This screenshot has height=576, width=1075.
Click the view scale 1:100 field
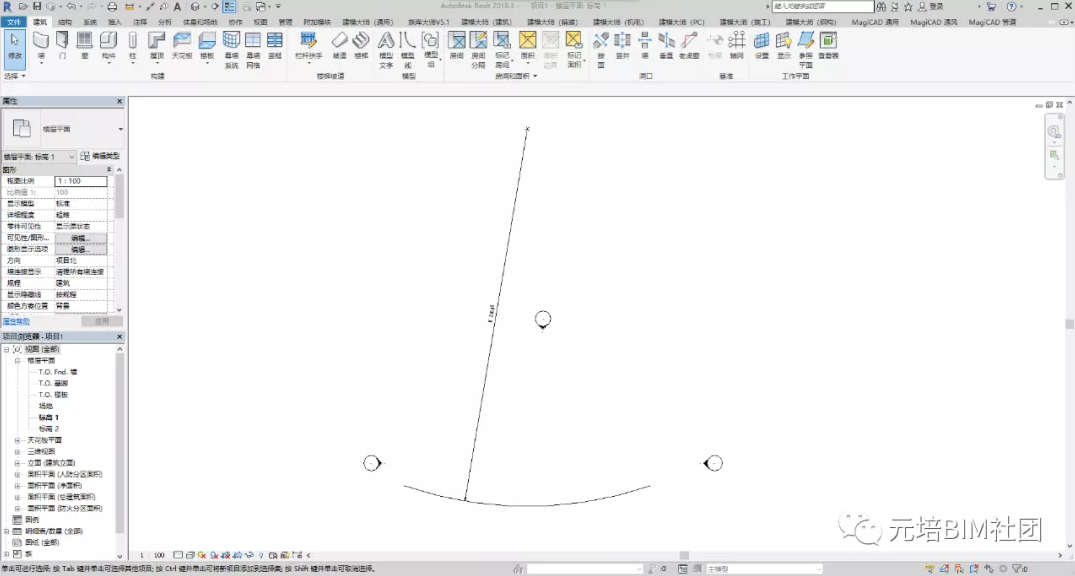coord(81,181)
